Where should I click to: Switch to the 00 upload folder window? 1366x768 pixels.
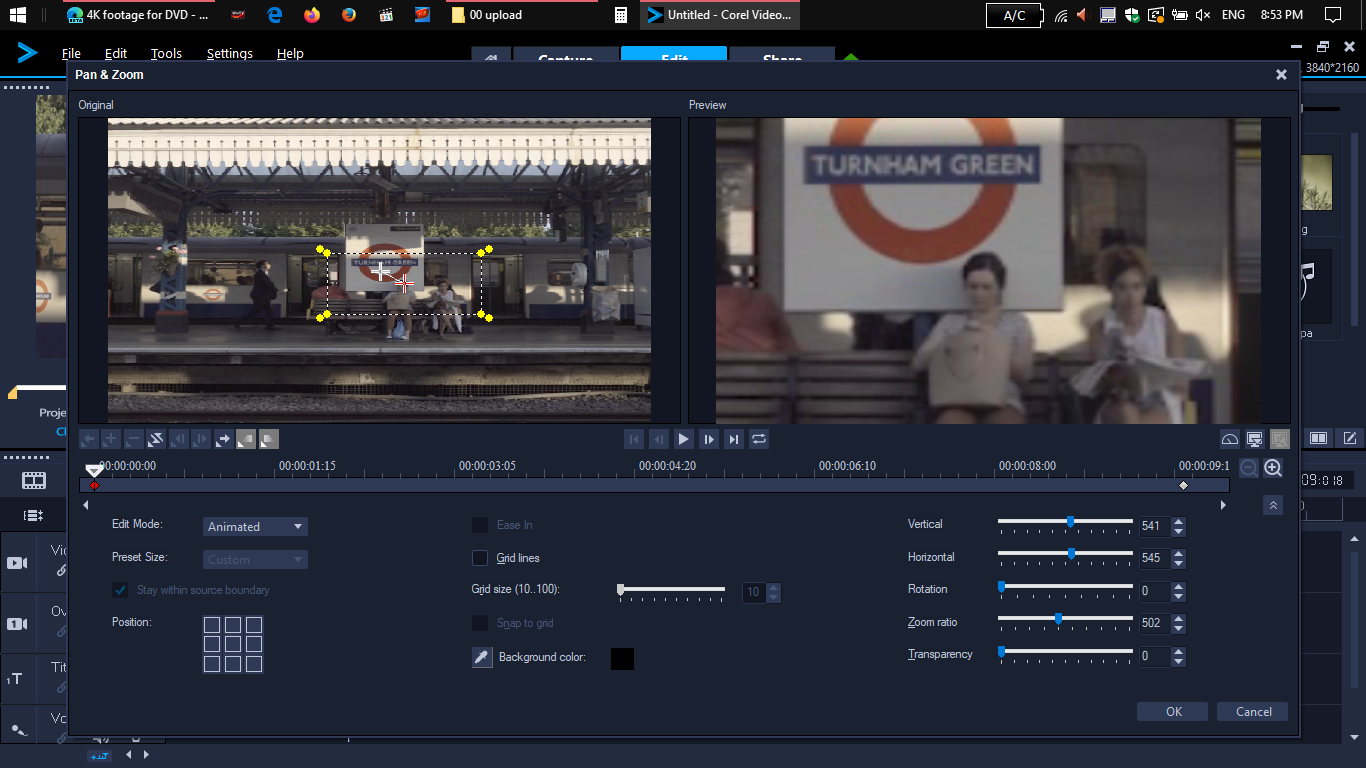click(x=522, y=15)
